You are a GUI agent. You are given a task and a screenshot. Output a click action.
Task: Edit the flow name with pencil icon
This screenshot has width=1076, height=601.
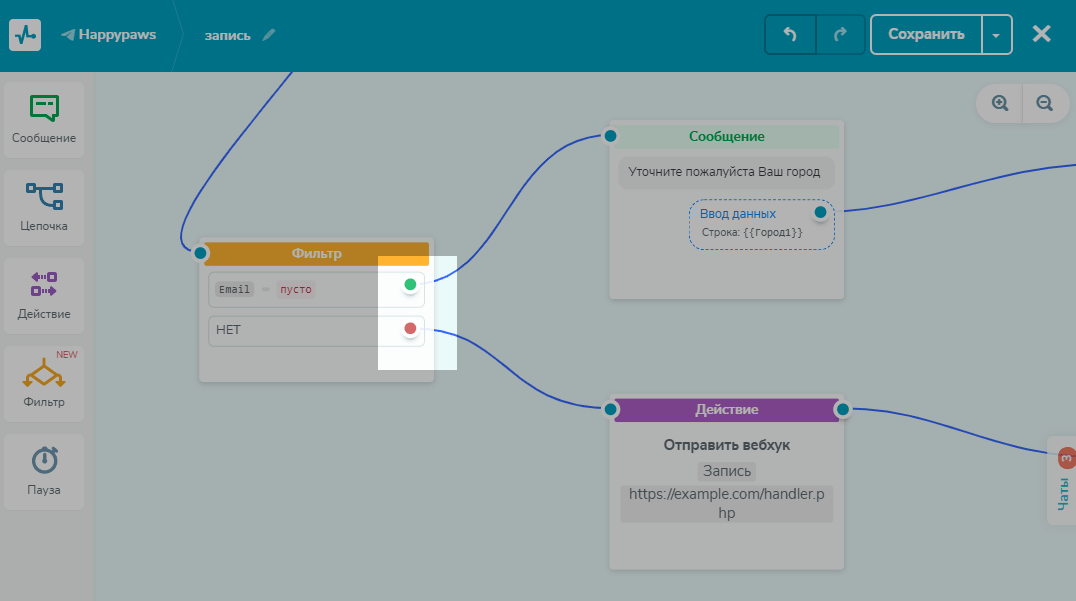point(268,35)
